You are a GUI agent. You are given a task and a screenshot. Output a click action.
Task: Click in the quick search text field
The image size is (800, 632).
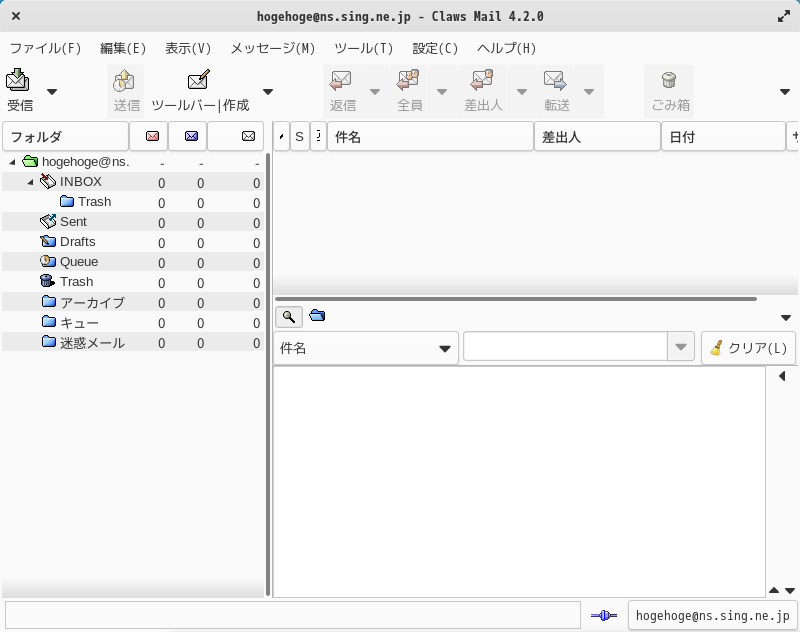(x=565, y=347)
